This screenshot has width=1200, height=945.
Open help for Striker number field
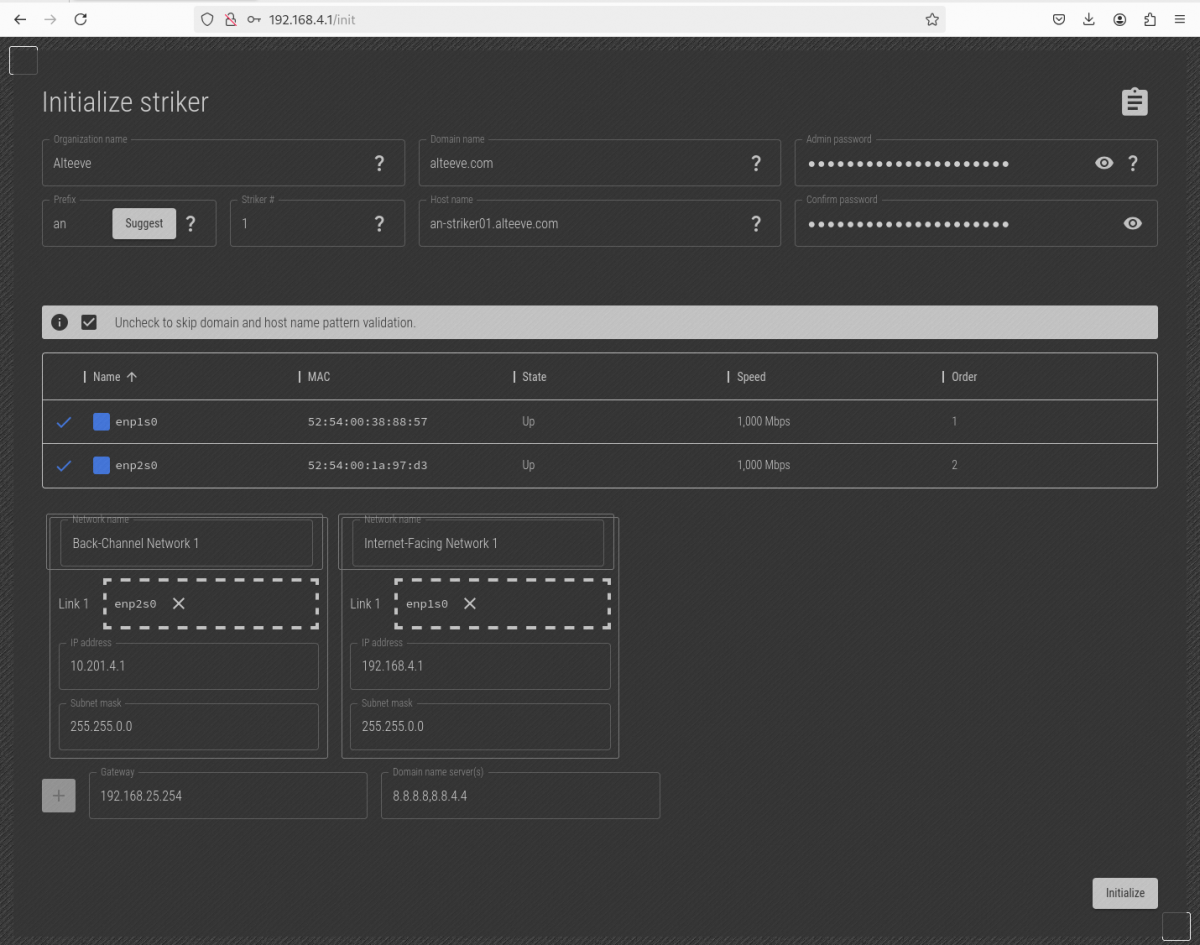(x=379, y=224)
